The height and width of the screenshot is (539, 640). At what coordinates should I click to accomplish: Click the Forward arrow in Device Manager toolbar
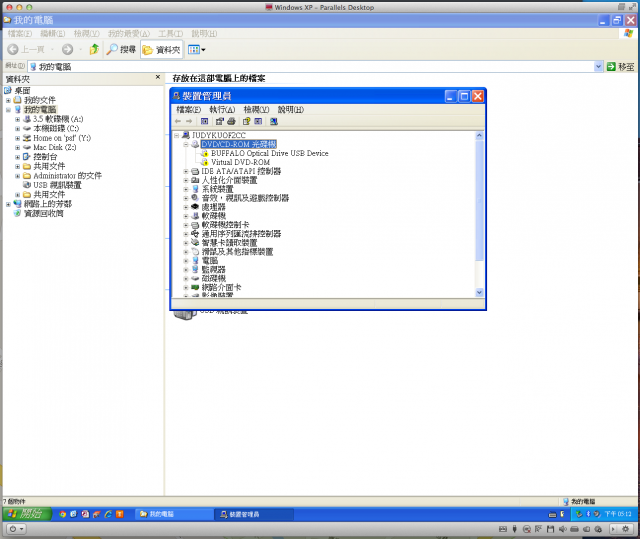point(189,121)
